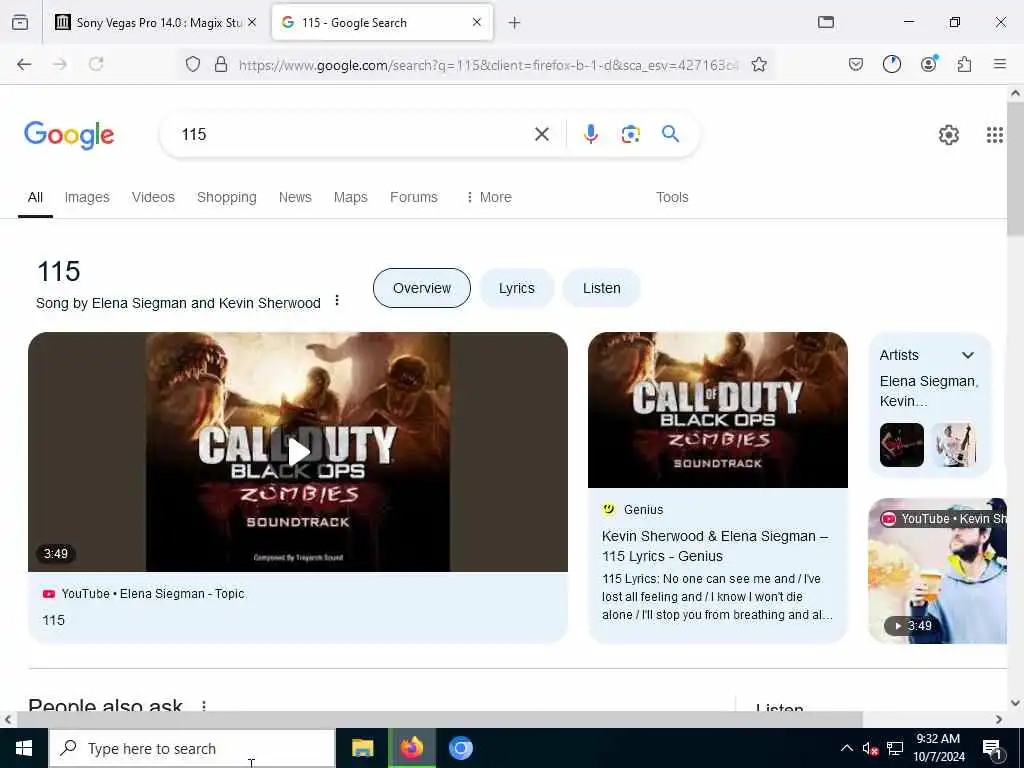Click the scroll right arrow
The image size is (1024, 768).
tap(999, 719)
